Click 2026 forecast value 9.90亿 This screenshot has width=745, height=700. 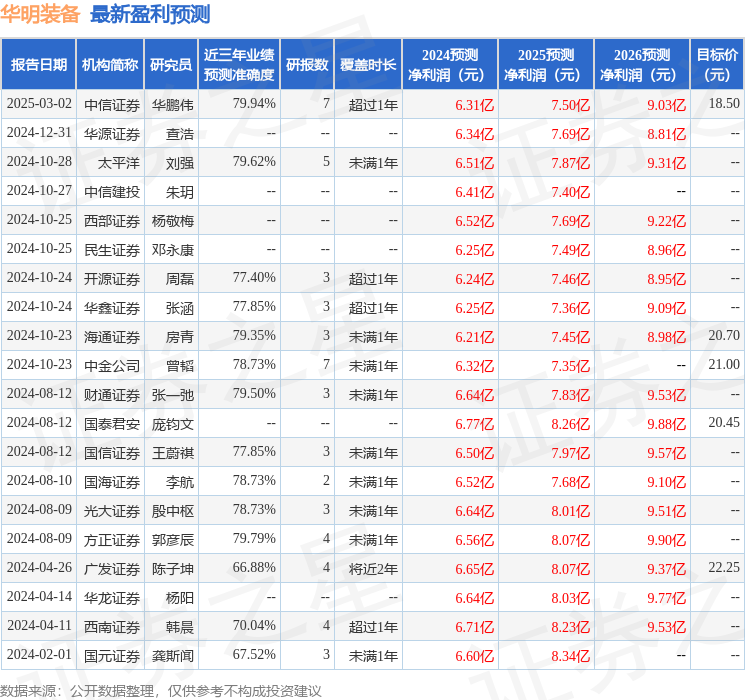(x=666, y=540)
